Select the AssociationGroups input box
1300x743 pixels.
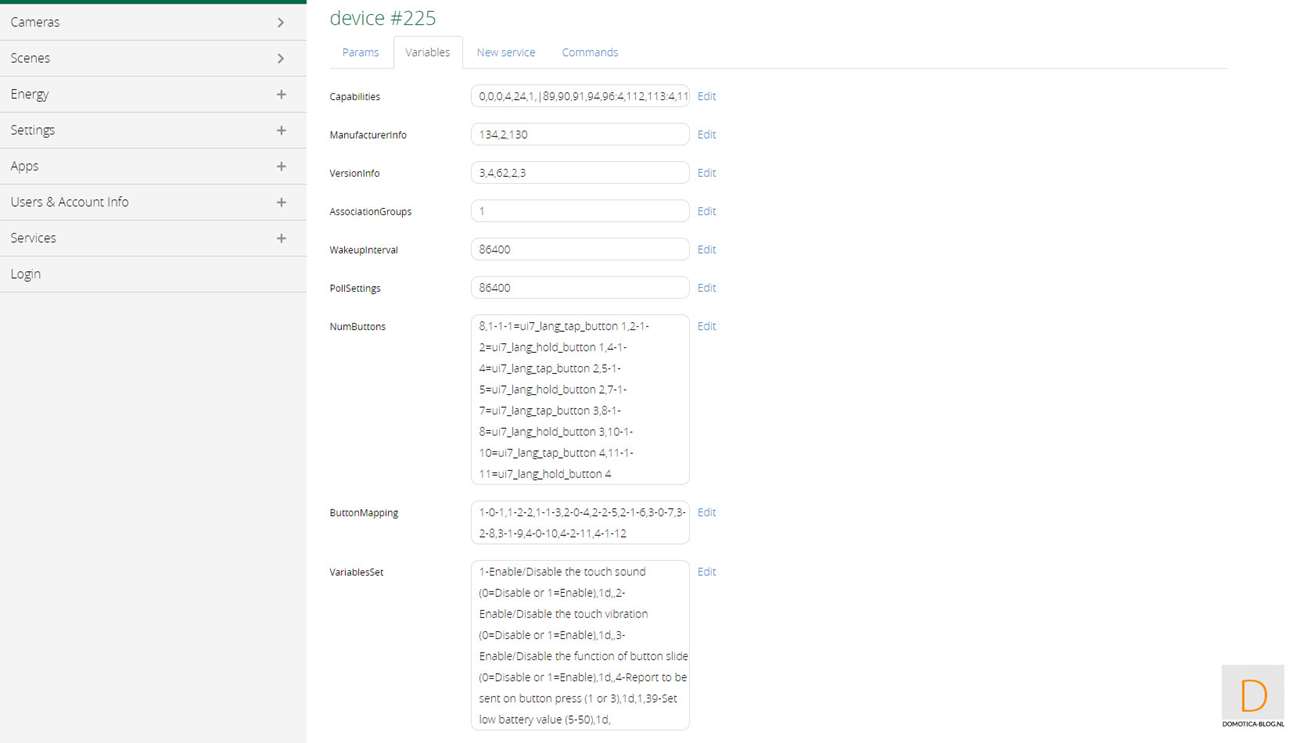coord(579,211)
